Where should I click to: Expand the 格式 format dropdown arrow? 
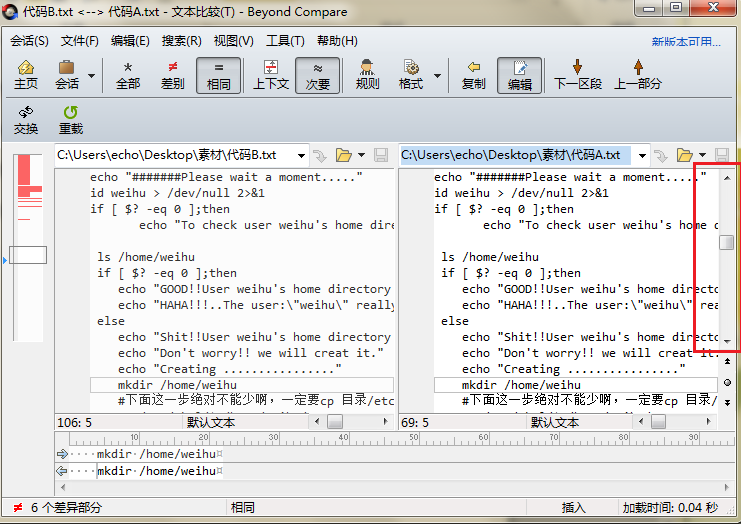437,75
